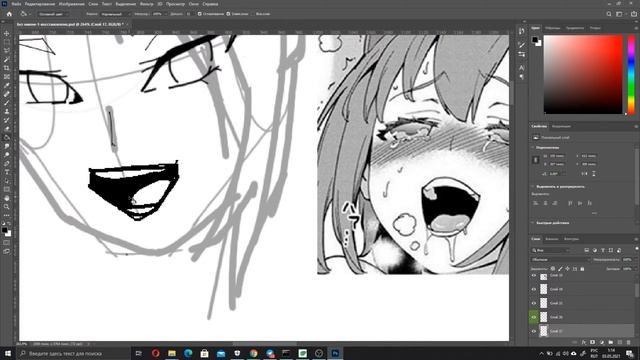
Task: Create a new group folder in Layers panel
Action: 611,342
